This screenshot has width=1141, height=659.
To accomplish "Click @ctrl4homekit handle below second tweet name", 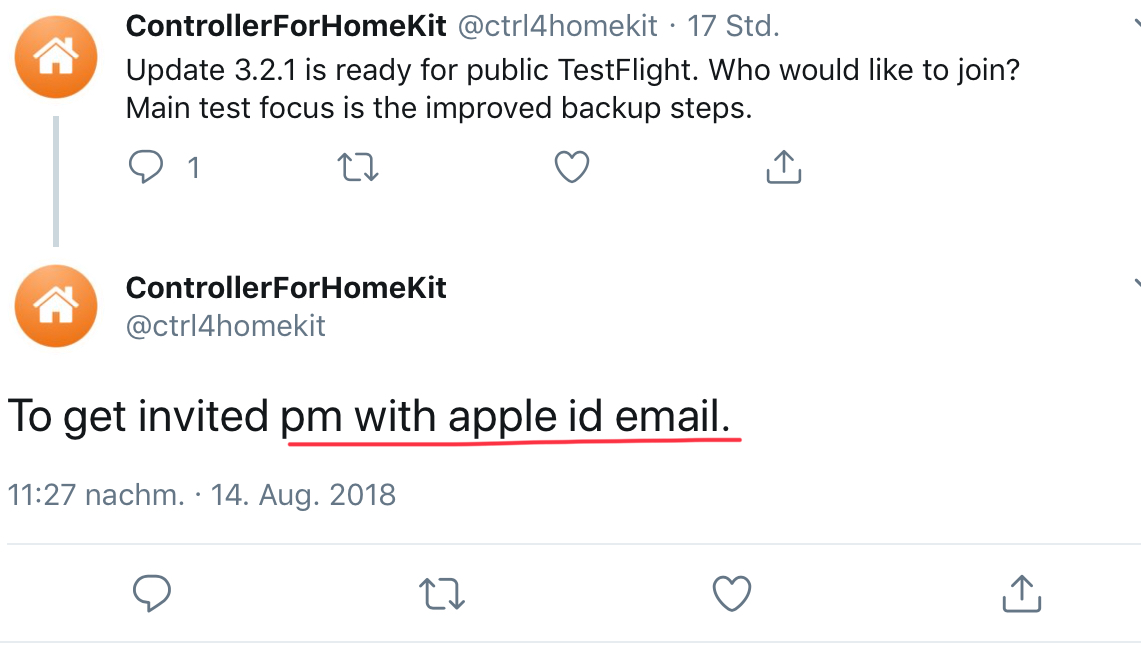I will (x=226, y=326).
